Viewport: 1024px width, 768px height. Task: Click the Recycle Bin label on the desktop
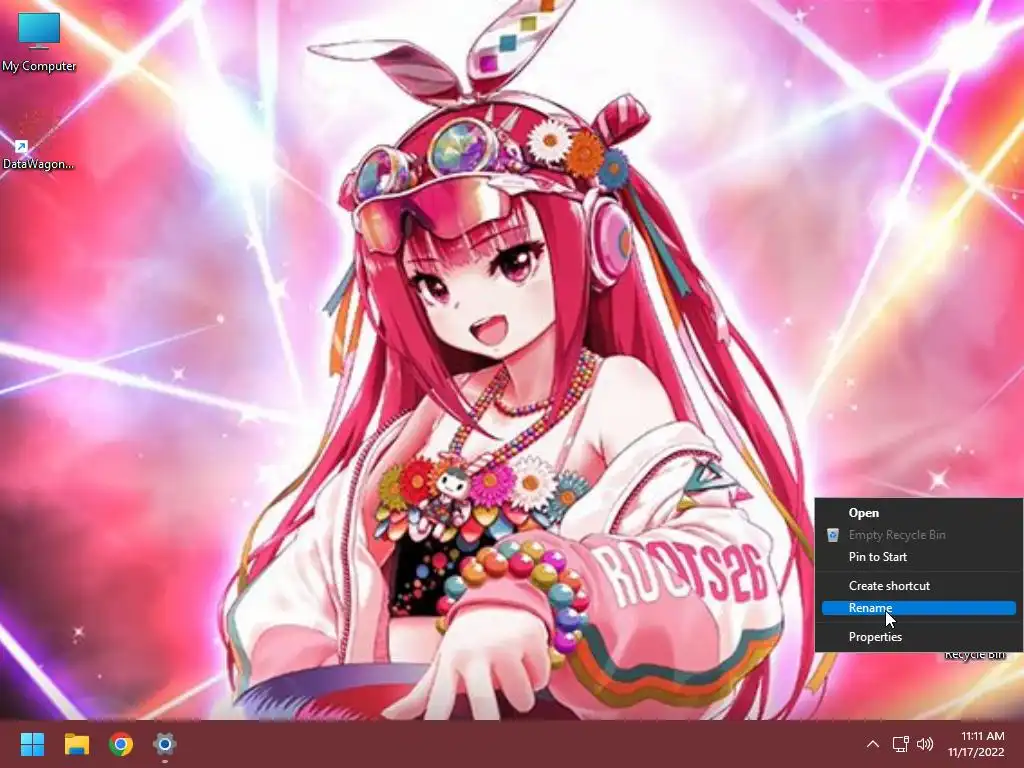975,655
